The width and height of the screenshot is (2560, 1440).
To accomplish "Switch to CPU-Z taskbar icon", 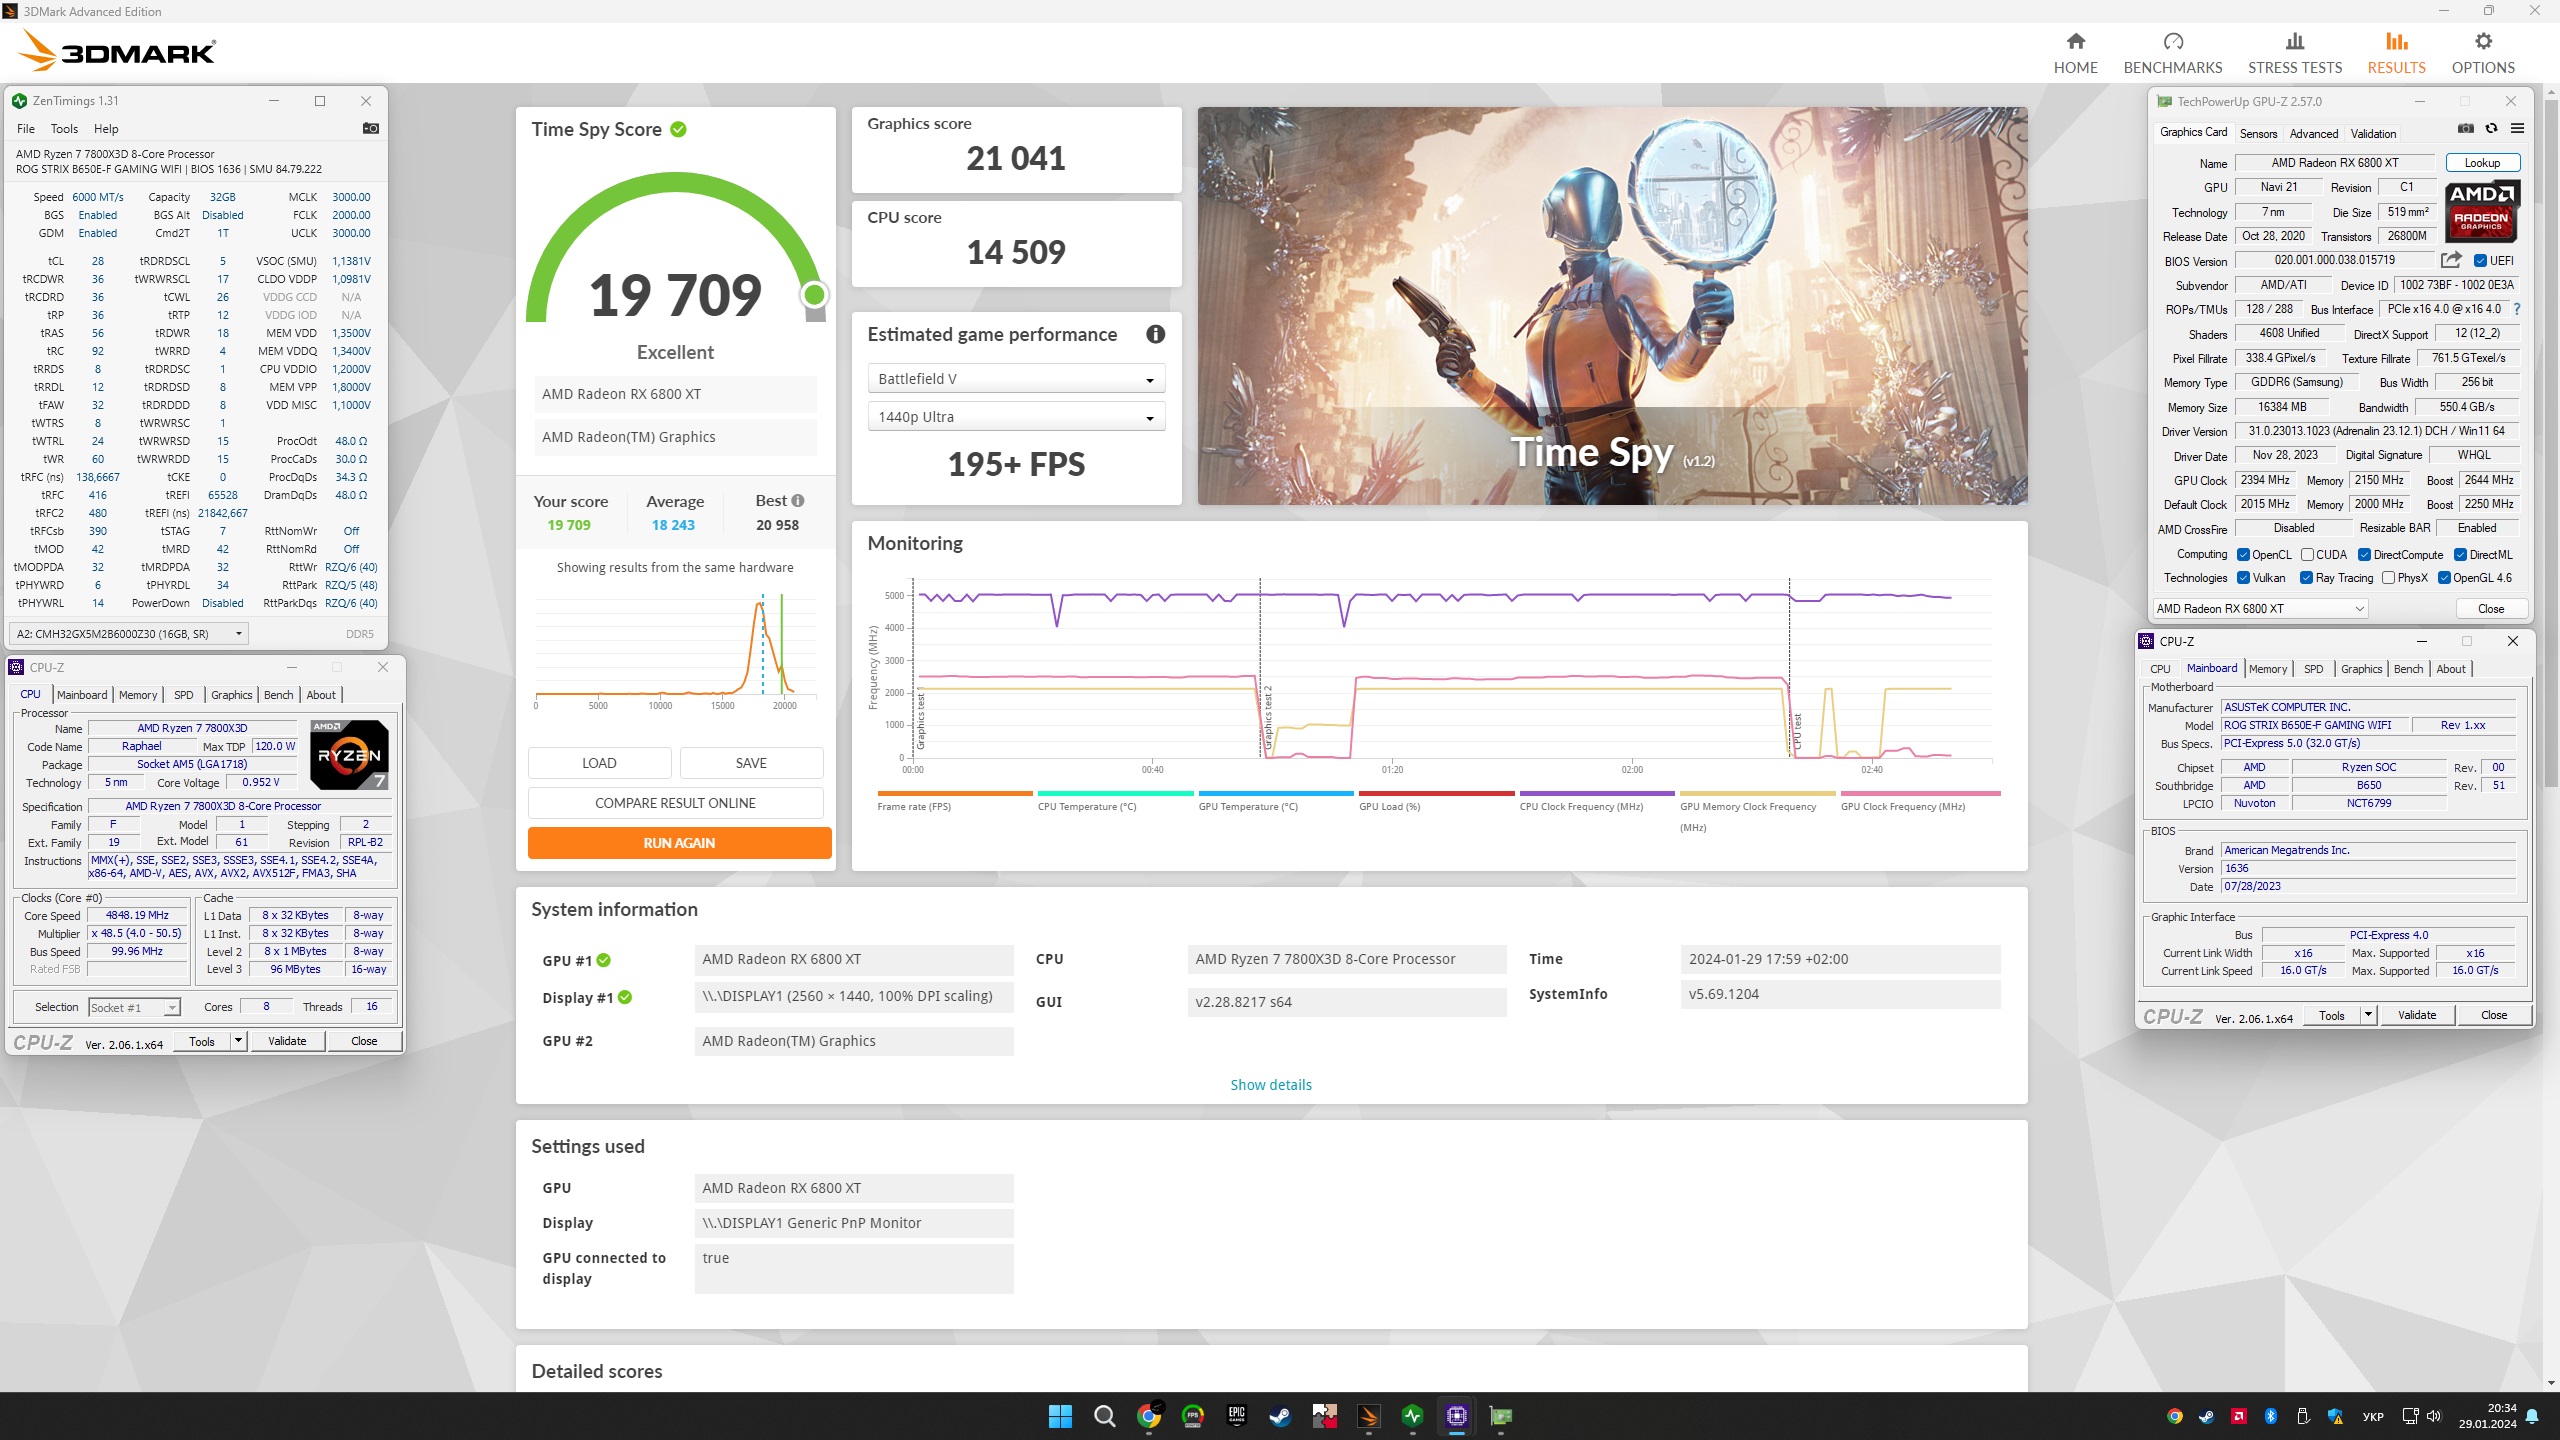I will pyautogui.click(x=1456, y=1416).
